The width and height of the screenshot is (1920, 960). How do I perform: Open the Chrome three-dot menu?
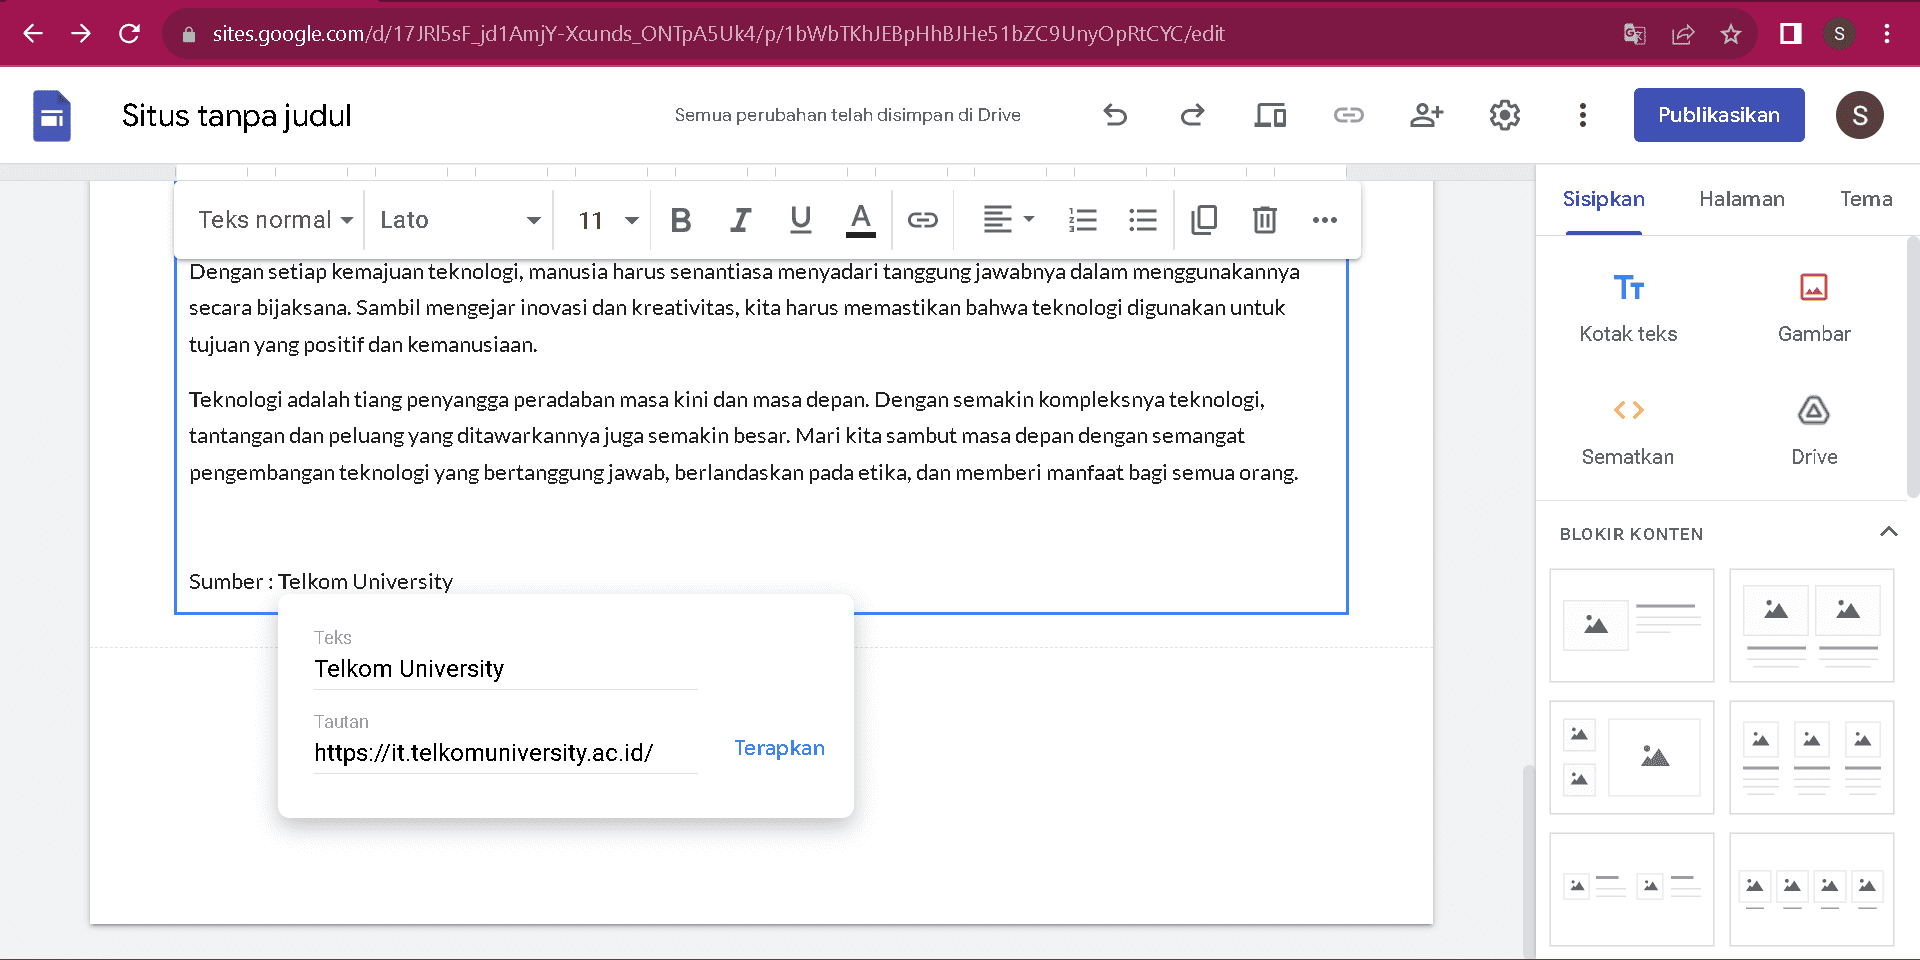(1887, 34)
